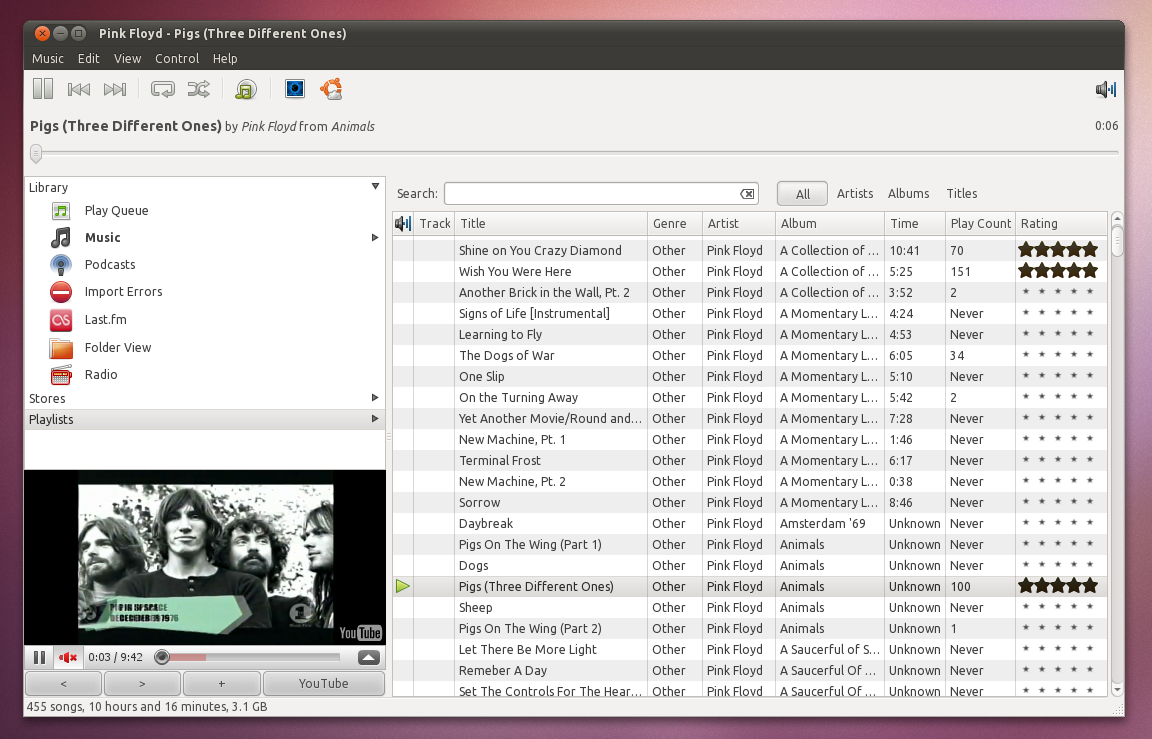
Task: Click the scrollbar down arrow
Action: [x=1117, y=690]
